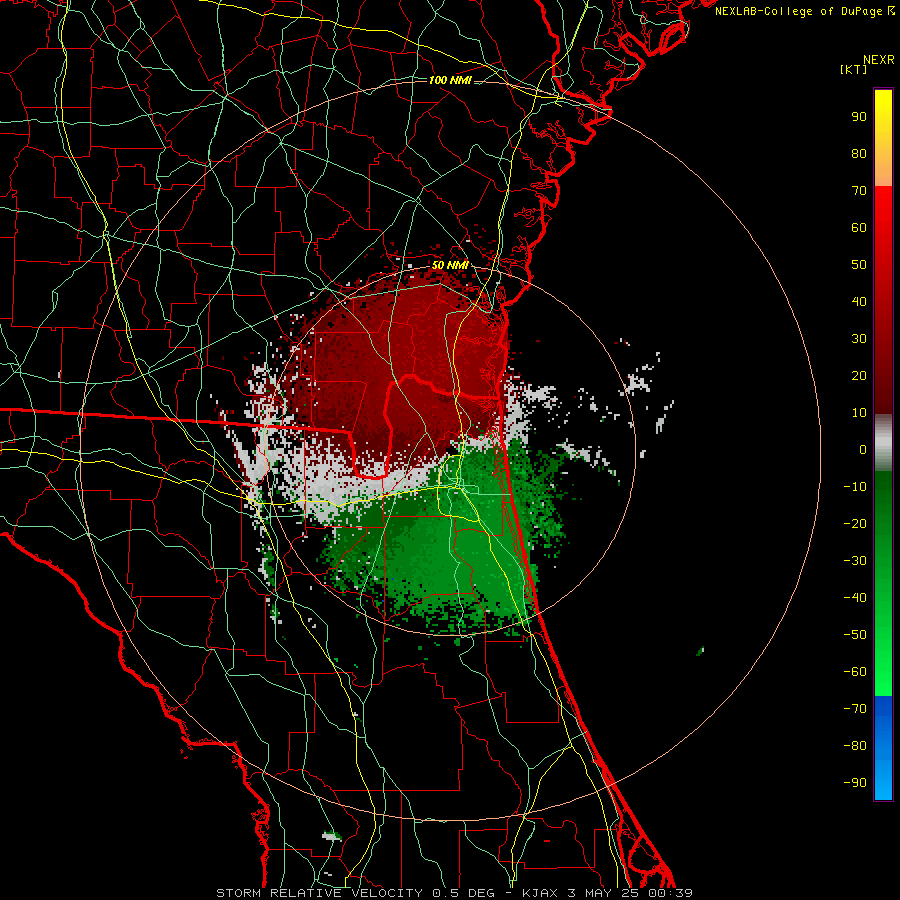Click the 30 value on the velocity scale
Viewport: 900px width, 900px height.
tap(859, 339)
